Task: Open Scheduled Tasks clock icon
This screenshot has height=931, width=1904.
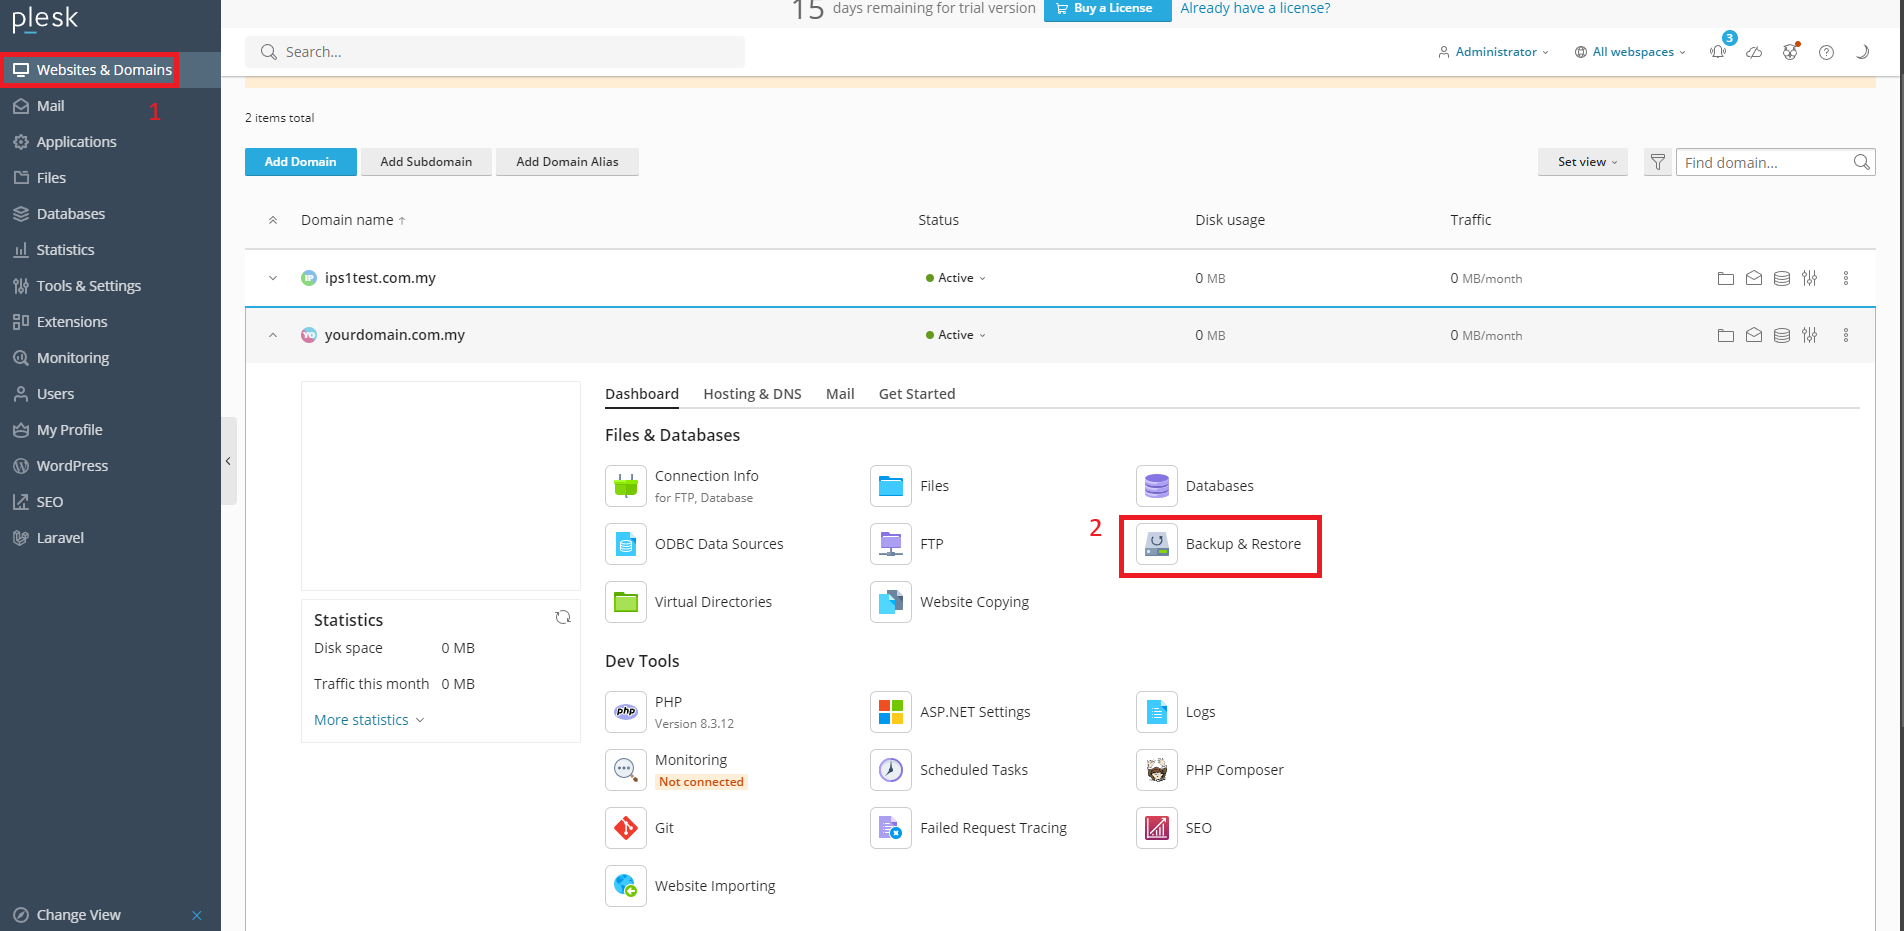Action: pos(891,770)
